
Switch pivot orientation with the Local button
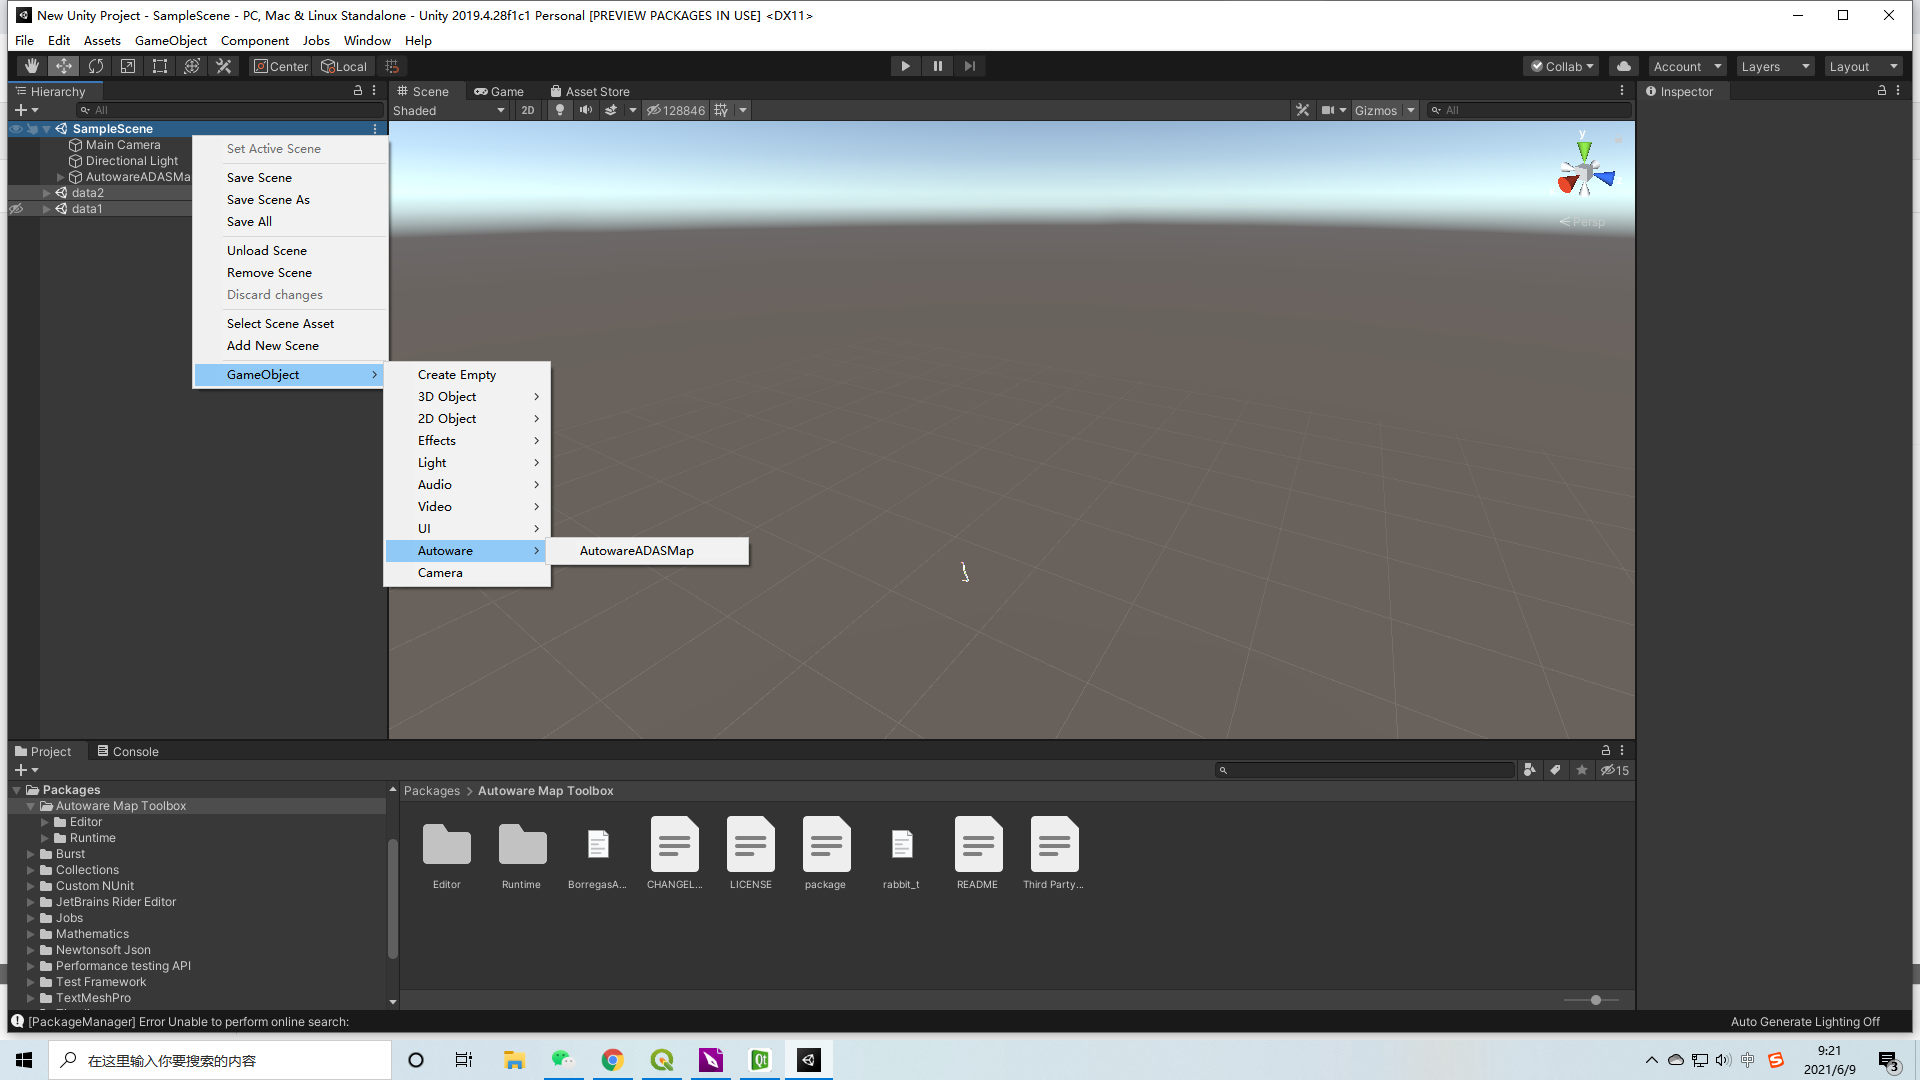344,66
